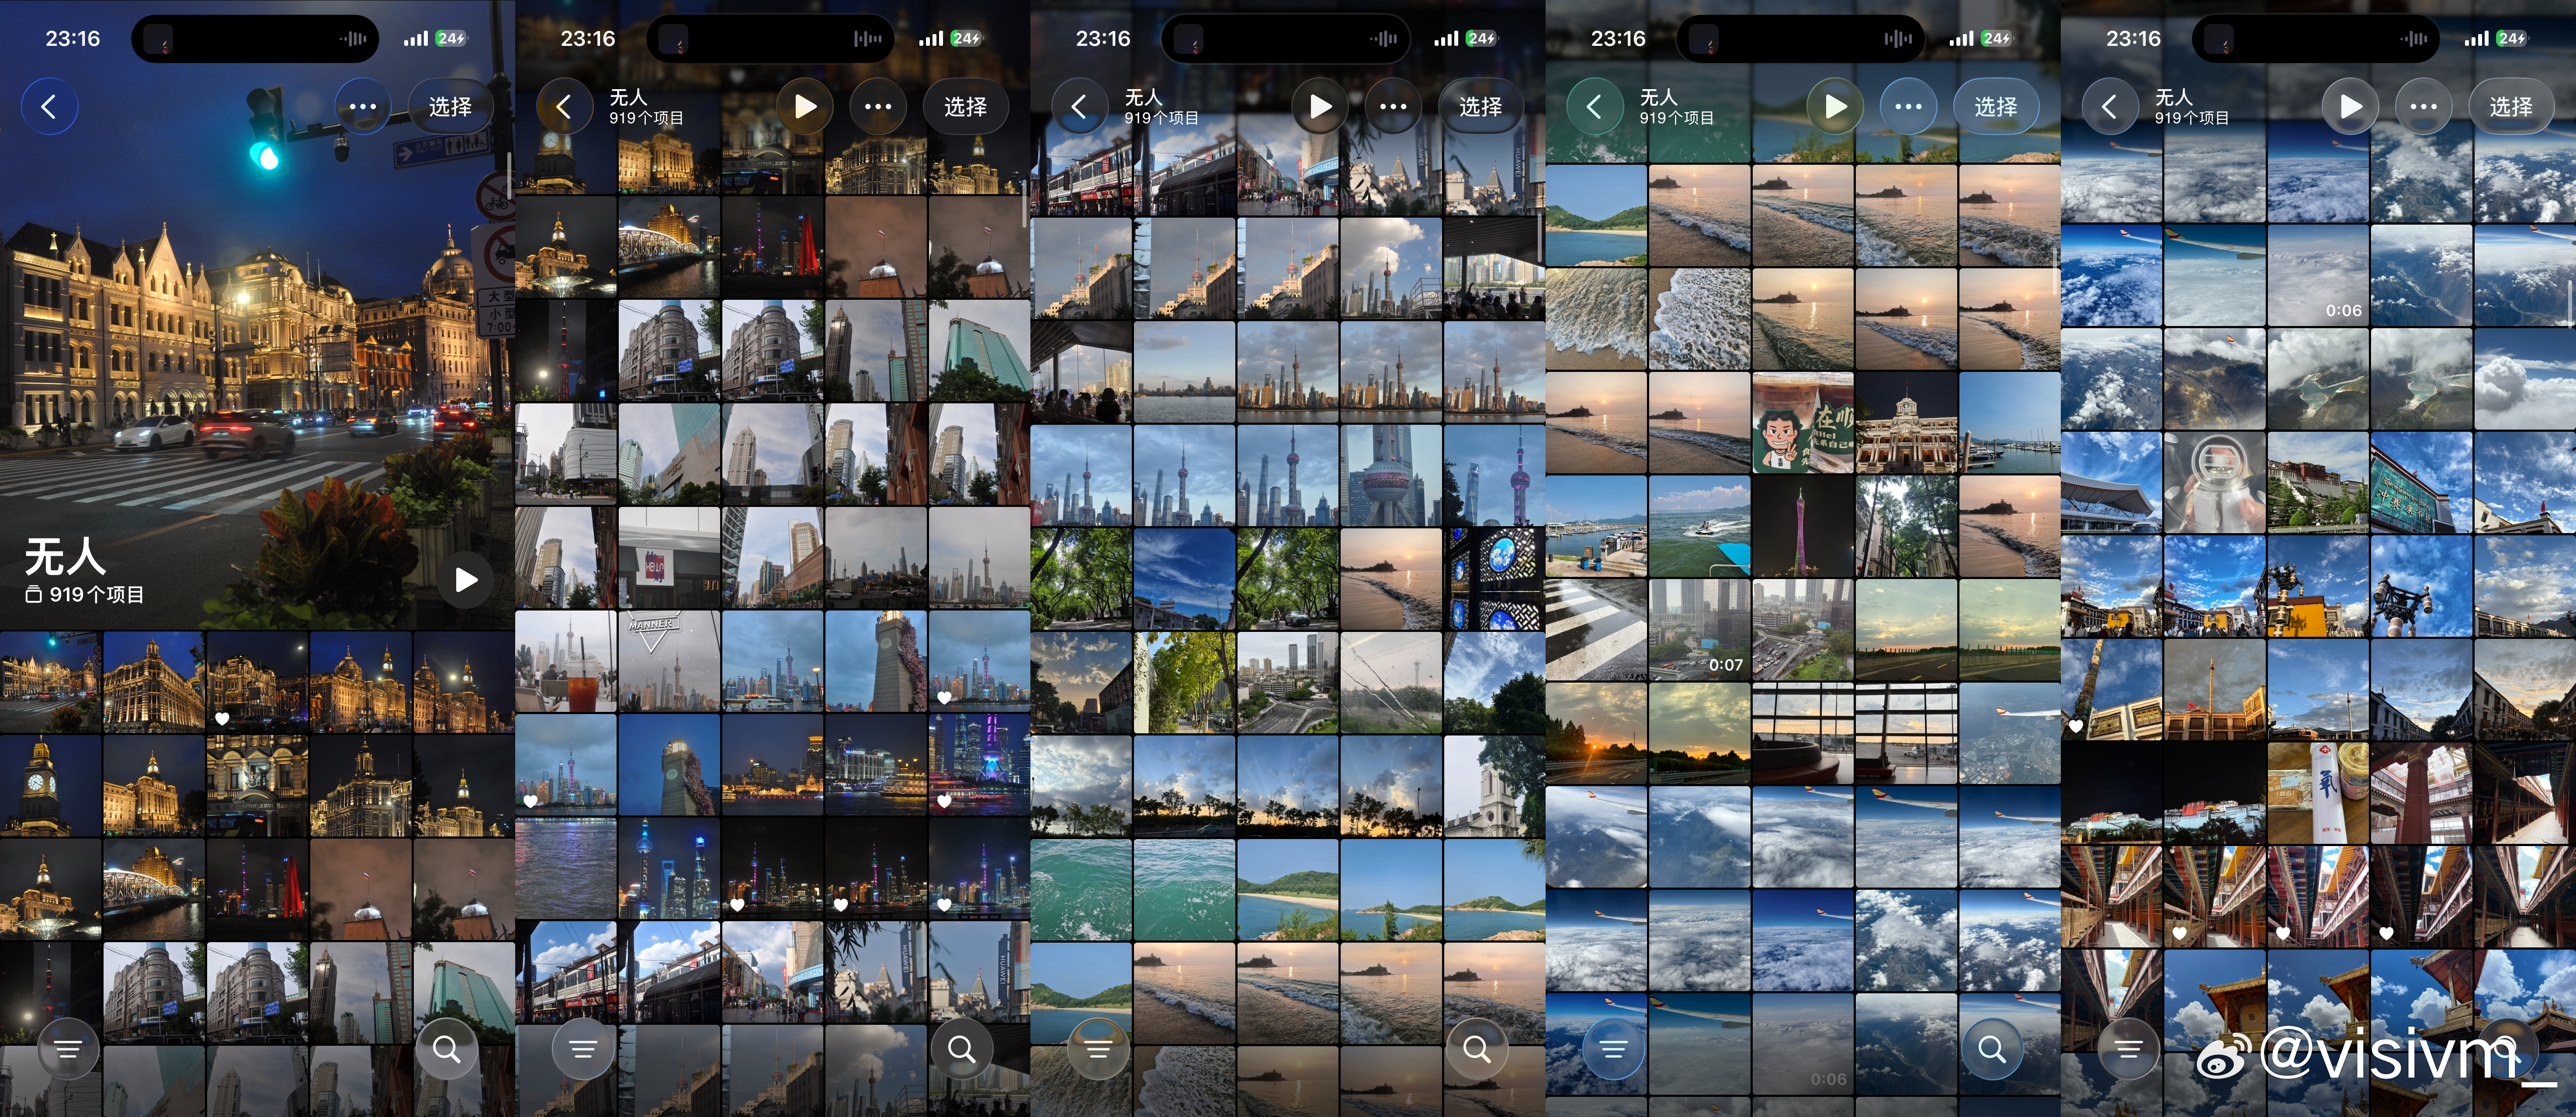Play slideshow from the large album cover photo
This screenshot has height=1117, width=2576.
[x=466, y=580]
